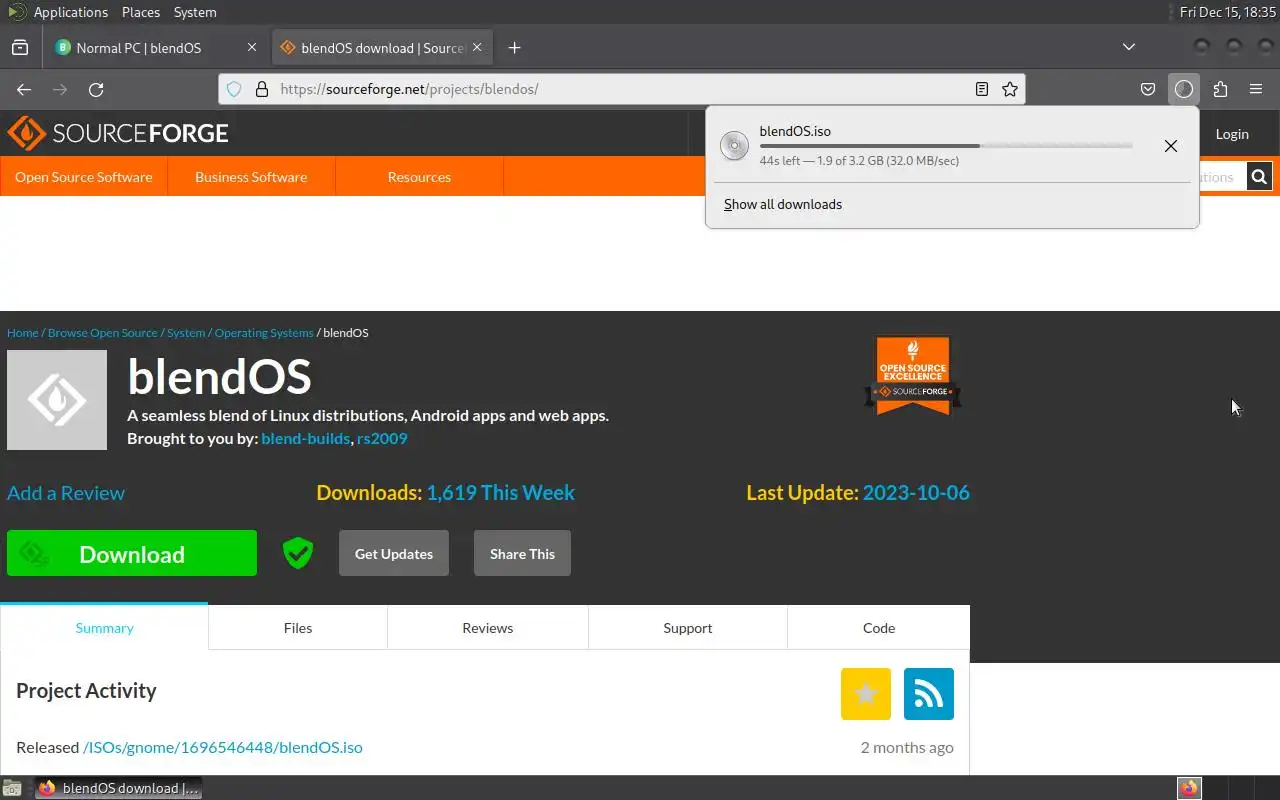
Task: Click the tracking protection shield icon
Action: pos(234,89)
